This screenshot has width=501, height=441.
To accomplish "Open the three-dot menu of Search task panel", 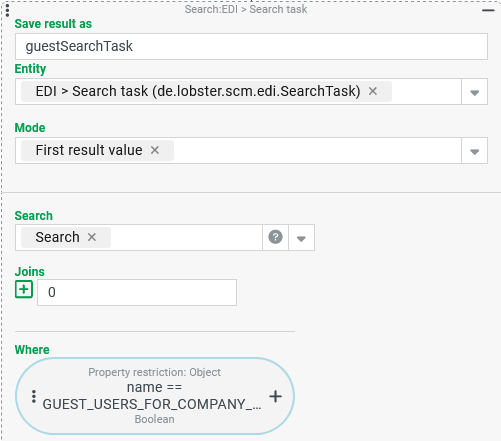I will [x=7, y=10].
